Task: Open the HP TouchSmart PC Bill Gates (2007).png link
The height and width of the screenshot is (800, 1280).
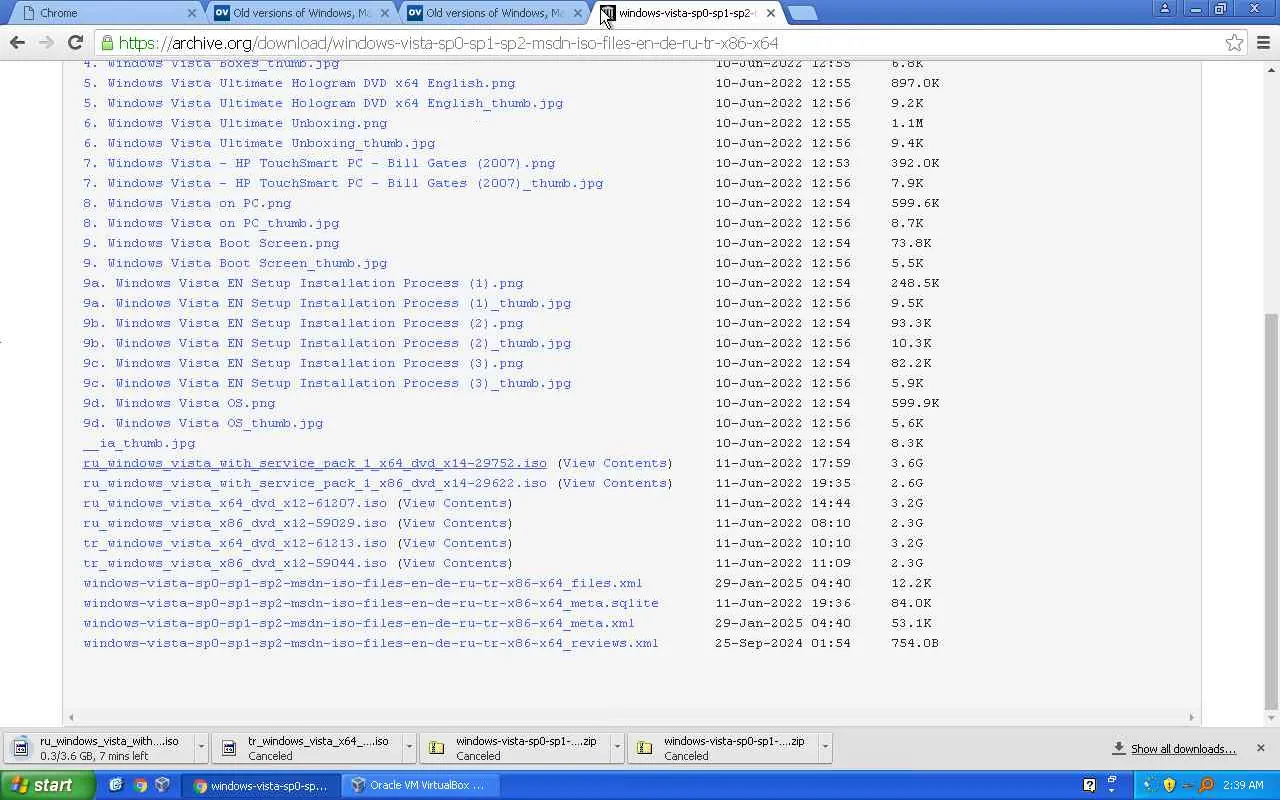Action: coord(319,163)
